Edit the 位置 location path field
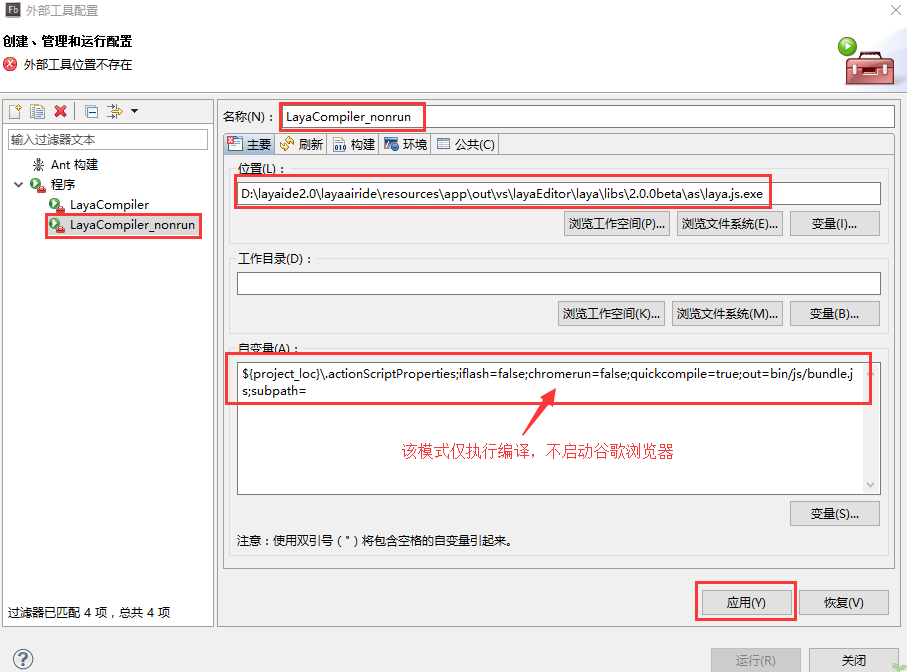The height and width of the screenshot is (672, 907). [x=558, y=194]
